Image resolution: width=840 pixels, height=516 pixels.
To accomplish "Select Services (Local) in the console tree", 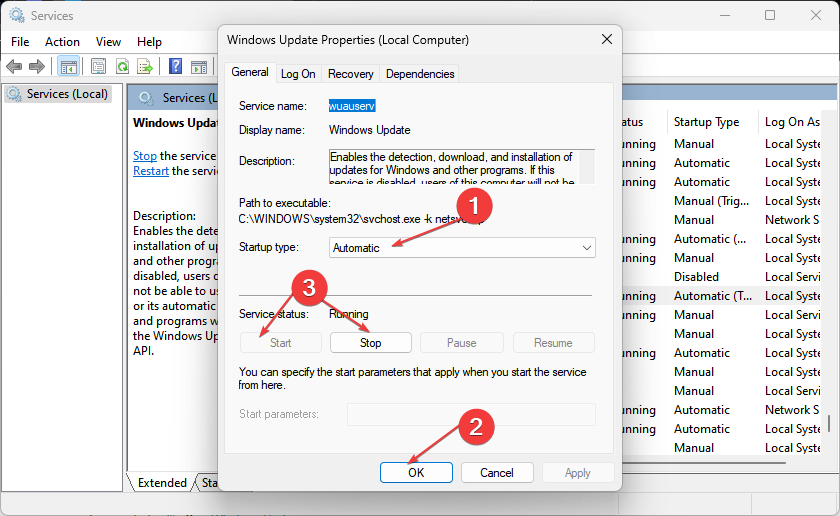I will pyautogui.click(x=58, y=94).
